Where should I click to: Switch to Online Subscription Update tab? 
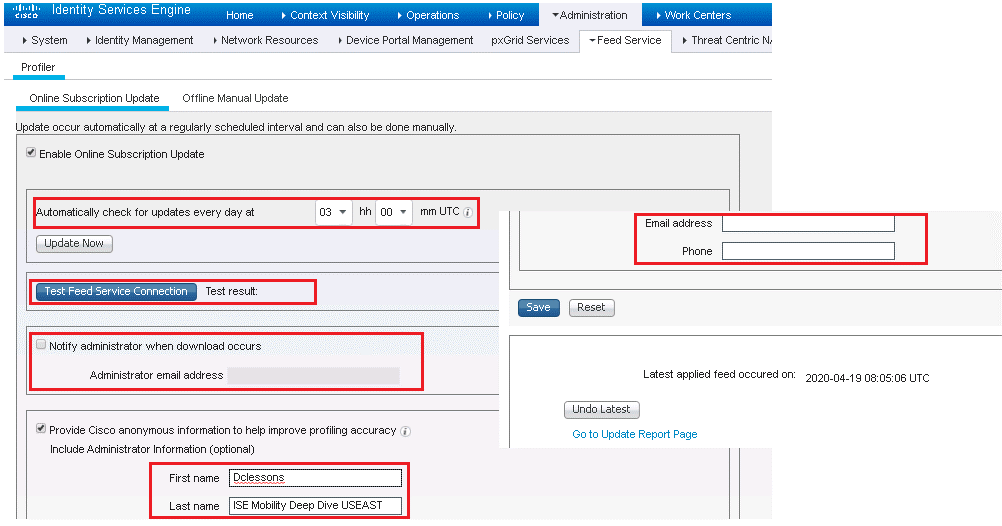(x=94, y=98)
